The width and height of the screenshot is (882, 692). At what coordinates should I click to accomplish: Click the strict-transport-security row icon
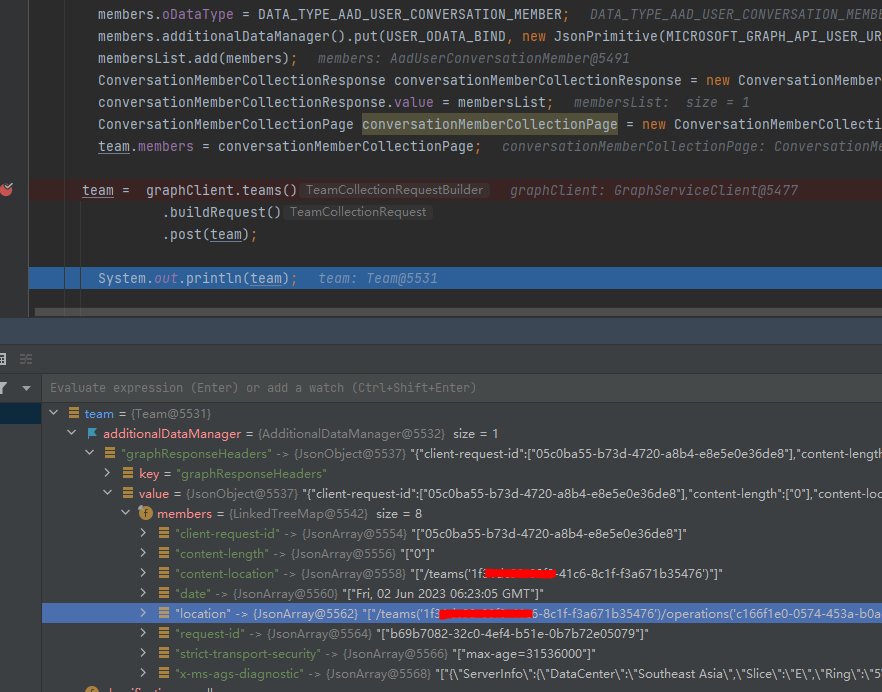pos(164,653)
